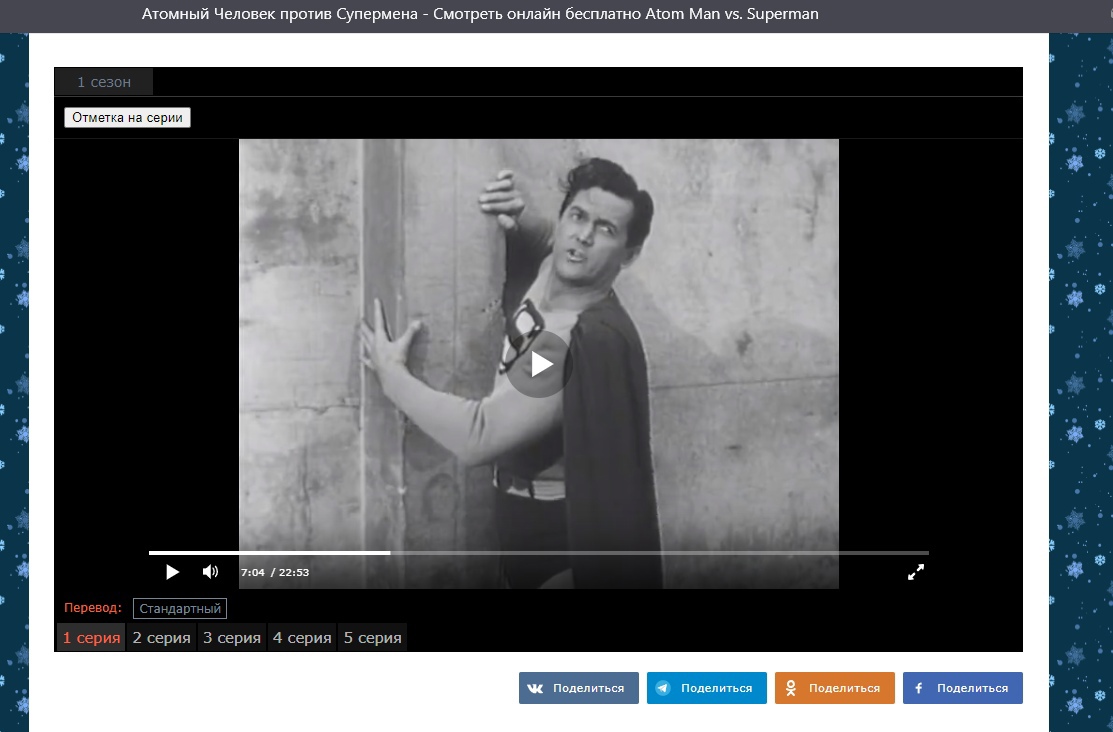Select 2 серия episode
The image size is (1113, 732).
pyautogui.click(x=162, y=638)
